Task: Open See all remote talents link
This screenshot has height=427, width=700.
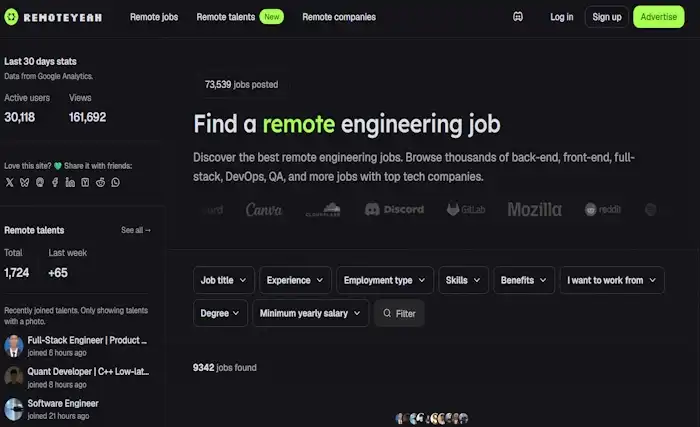Action: [136, 230]
